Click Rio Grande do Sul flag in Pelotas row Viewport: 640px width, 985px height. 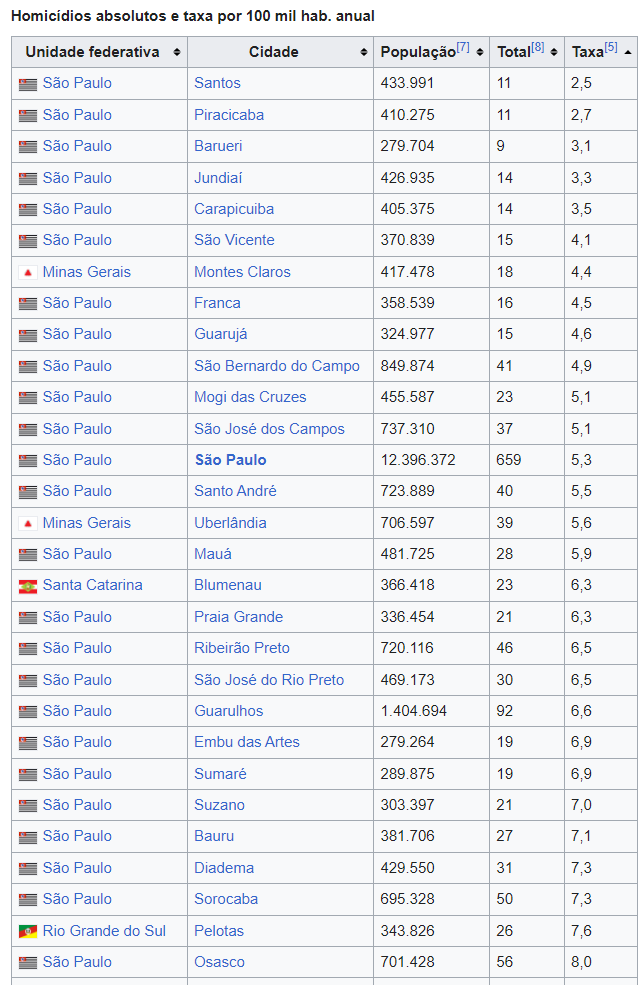tap(28, 932)
